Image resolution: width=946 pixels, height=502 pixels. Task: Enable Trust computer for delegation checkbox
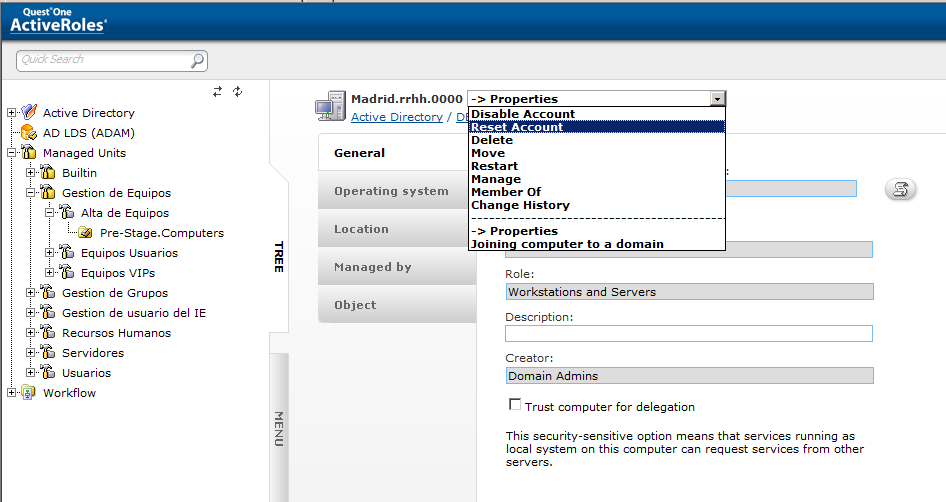pos(515,404)
